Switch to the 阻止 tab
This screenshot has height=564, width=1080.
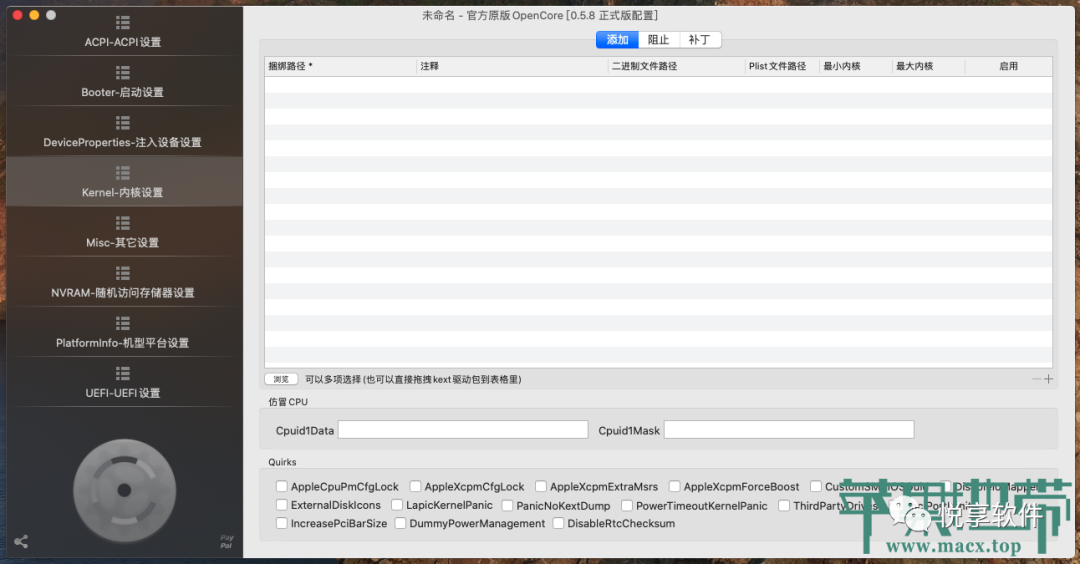pos(658,40)
